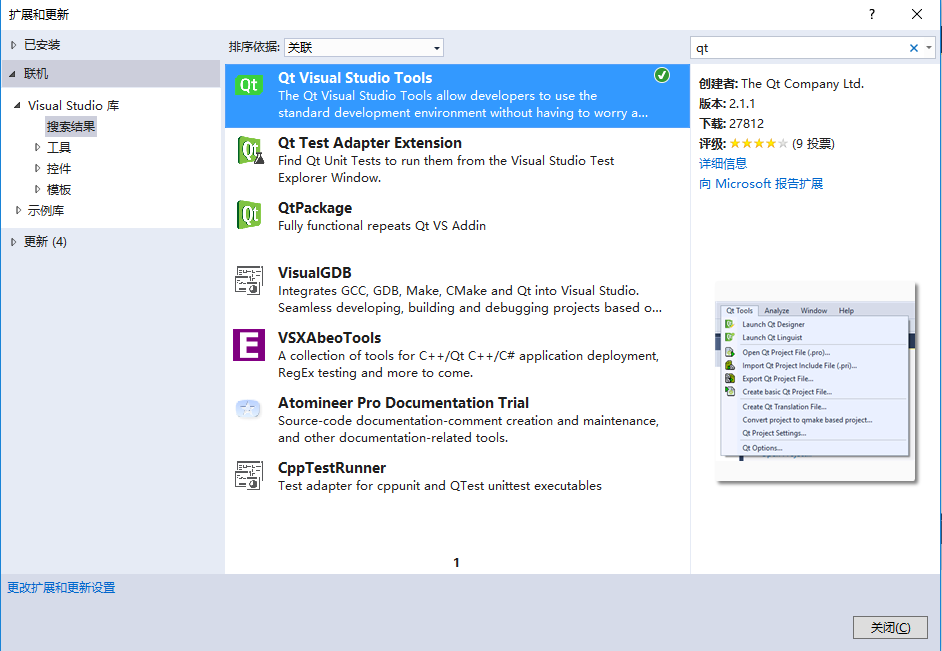
Task: Click the Atomineer Pro Documentation icon
Action: tap(248, 410)
